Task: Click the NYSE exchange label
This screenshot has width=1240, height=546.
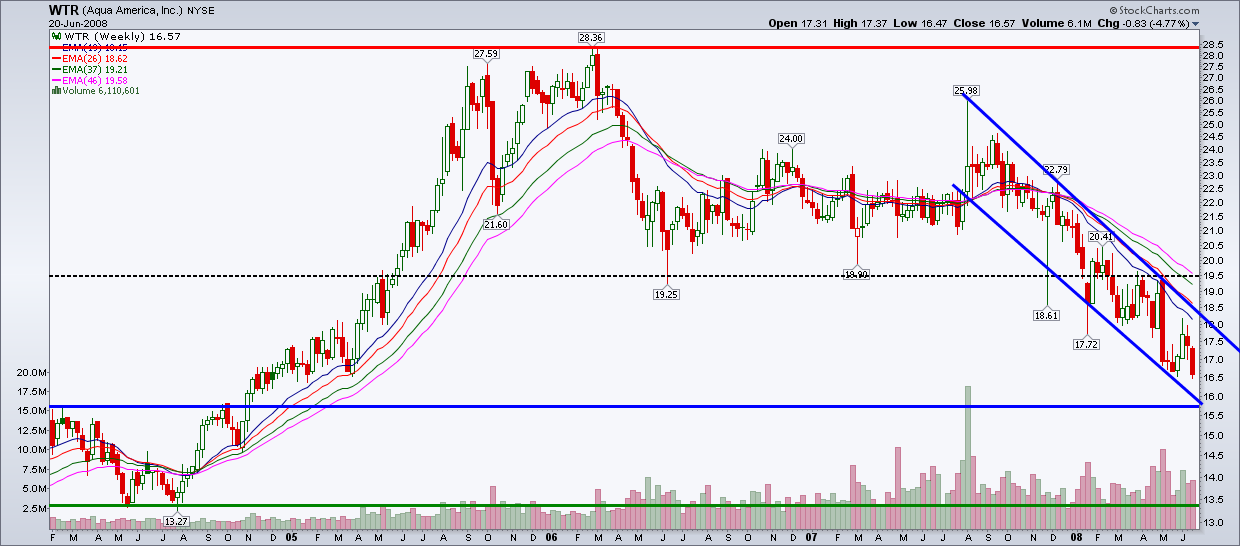Action: click(201, 10)
